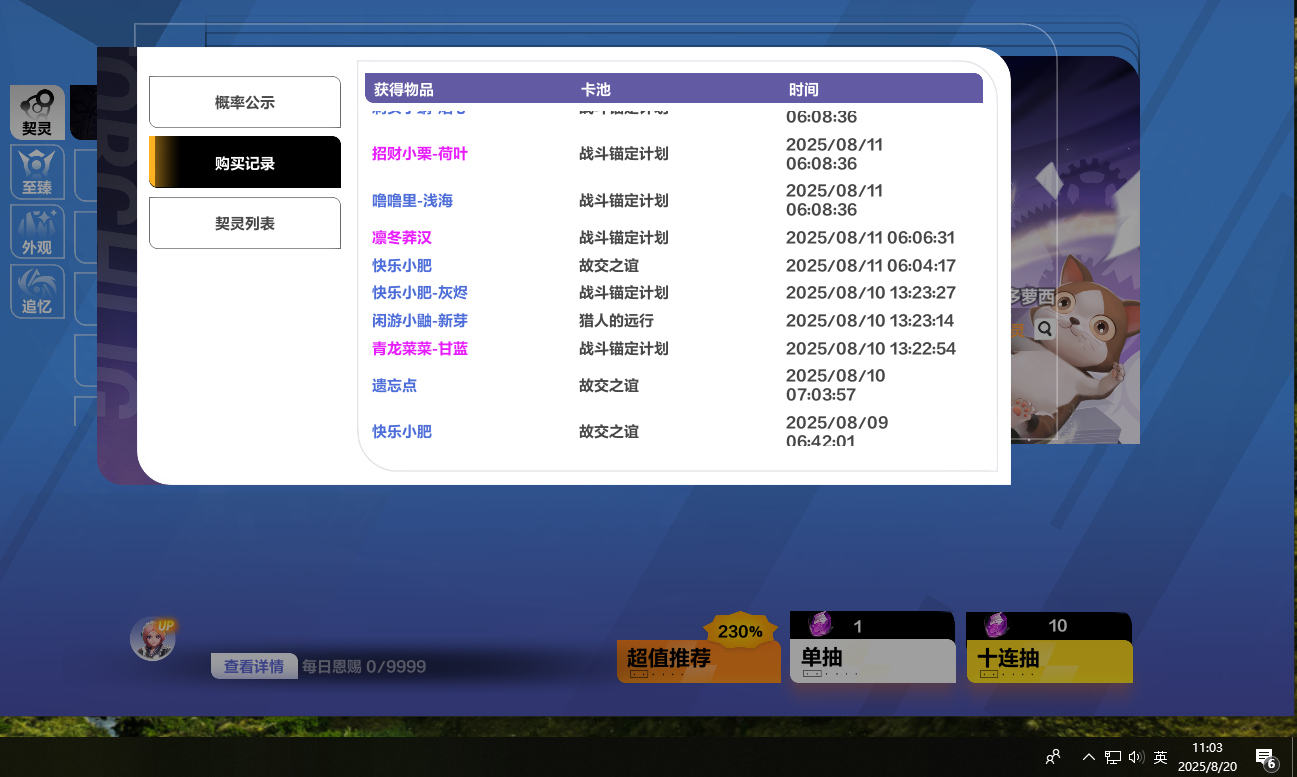Open the notification center icon
This screenshot has width=1297, height=777.
point(1266,757)
